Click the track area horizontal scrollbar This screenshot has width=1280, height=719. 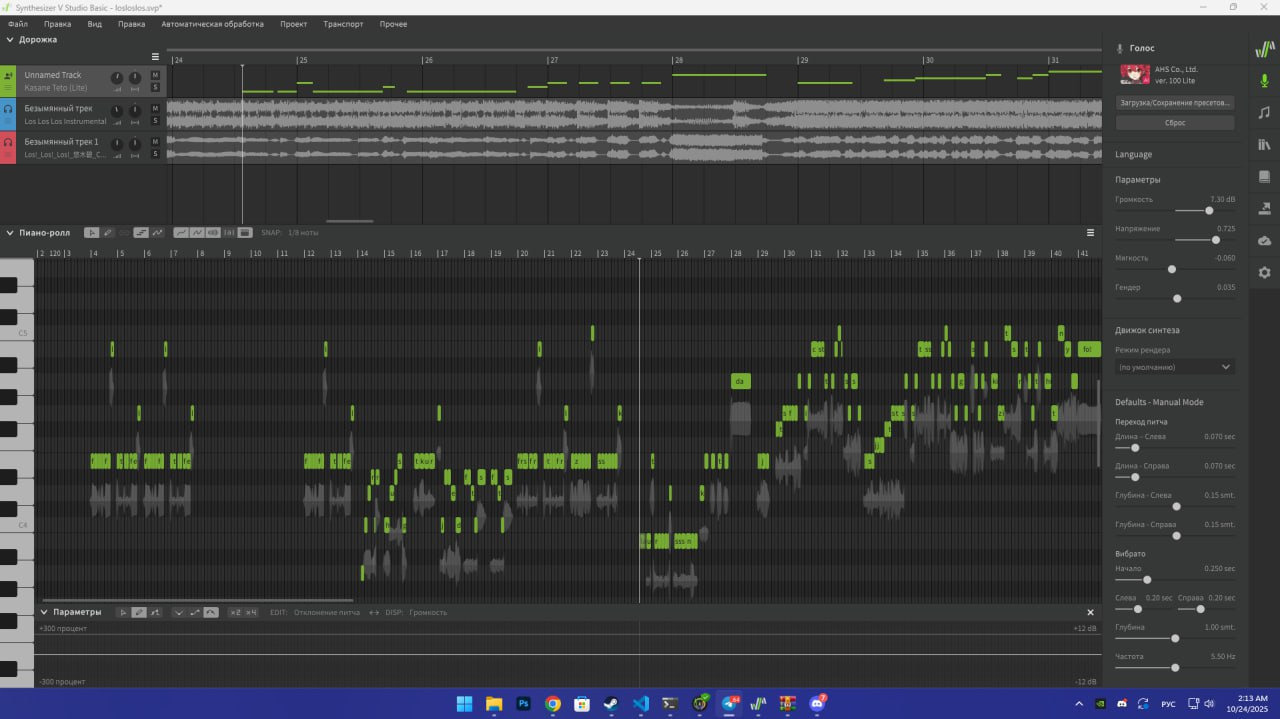350,221
